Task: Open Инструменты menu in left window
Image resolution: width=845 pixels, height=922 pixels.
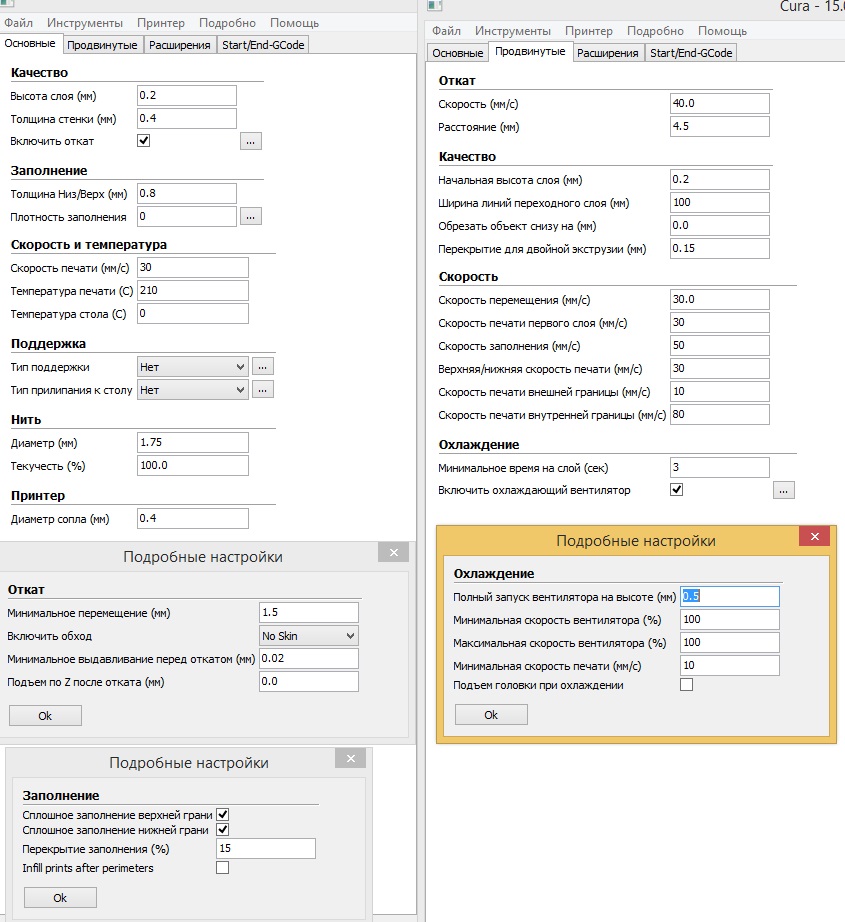Action: coord(85,23)
